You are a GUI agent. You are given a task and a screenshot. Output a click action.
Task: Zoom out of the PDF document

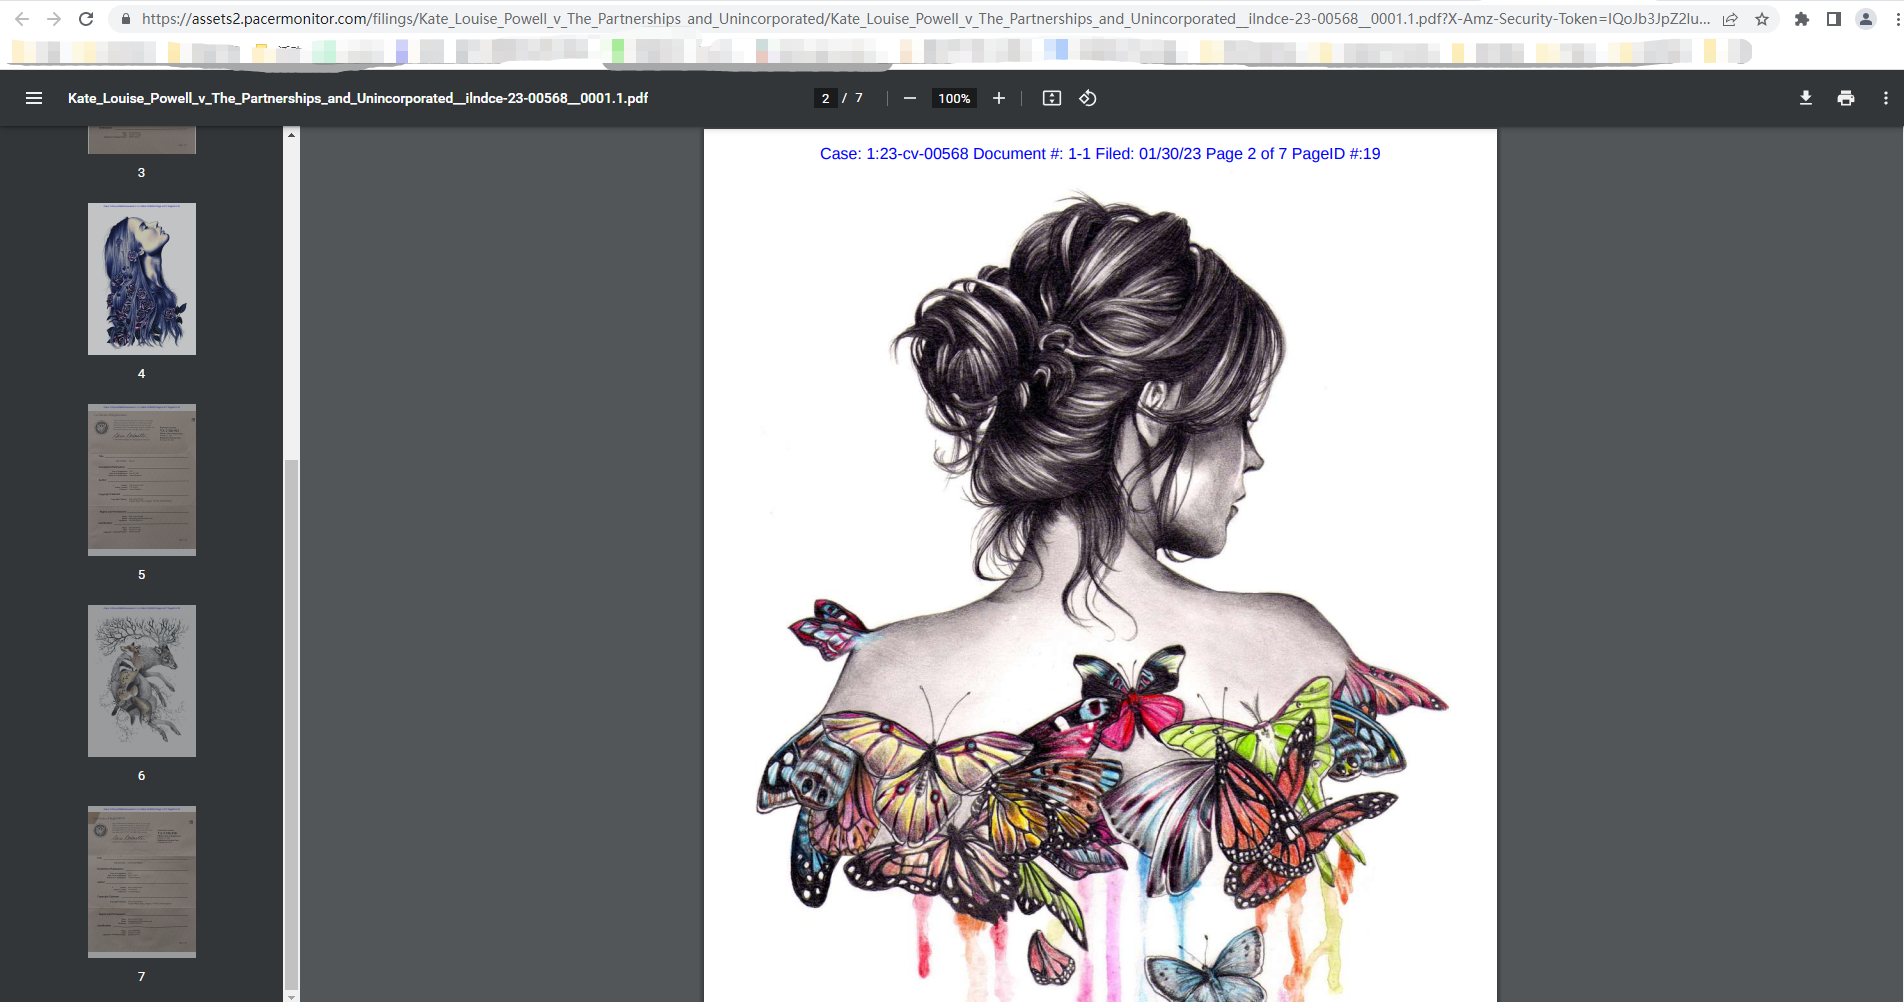click(910, 98)
